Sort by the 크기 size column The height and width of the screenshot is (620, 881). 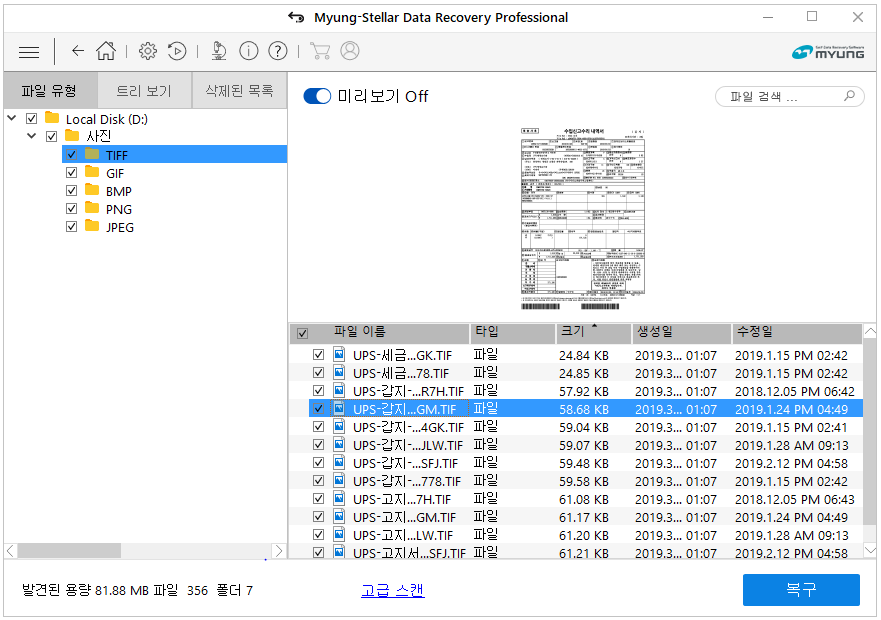point(593,333)
